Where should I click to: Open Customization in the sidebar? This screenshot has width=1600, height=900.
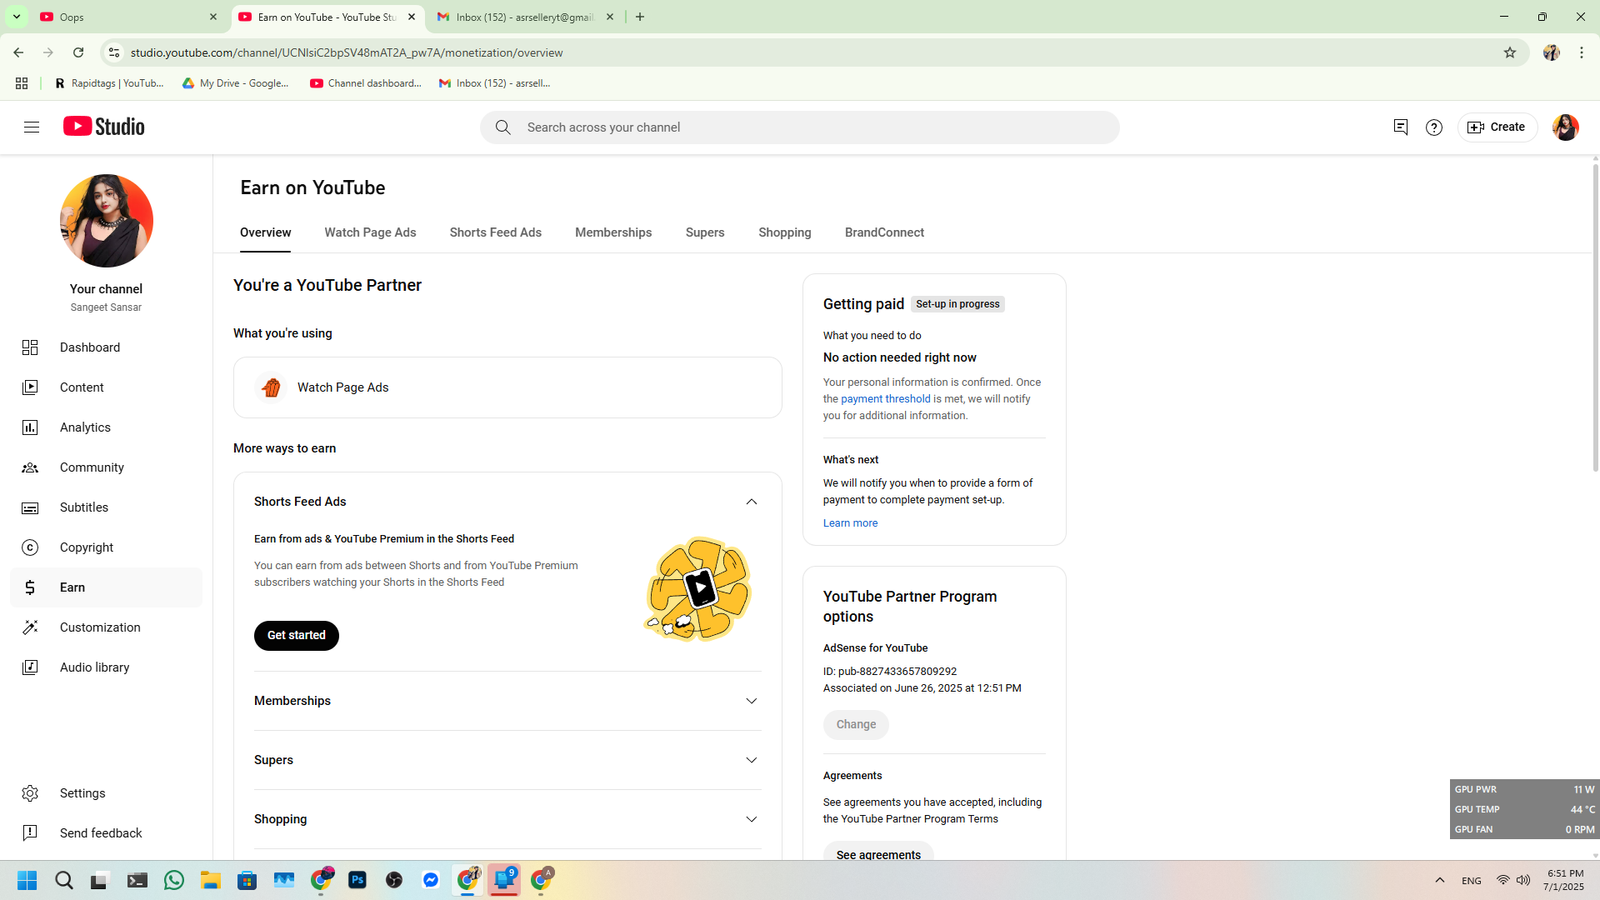coord(106,627)
